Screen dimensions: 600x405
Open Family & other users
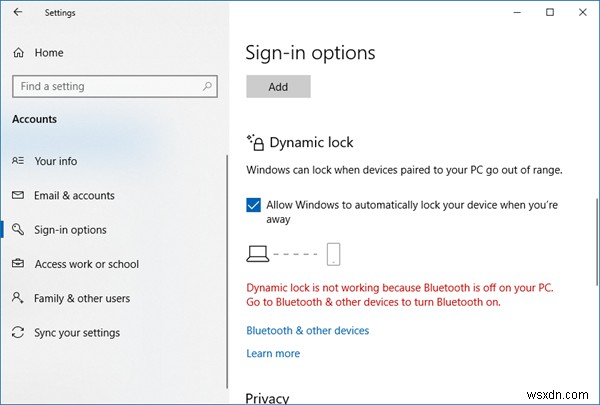click(82, 298)
